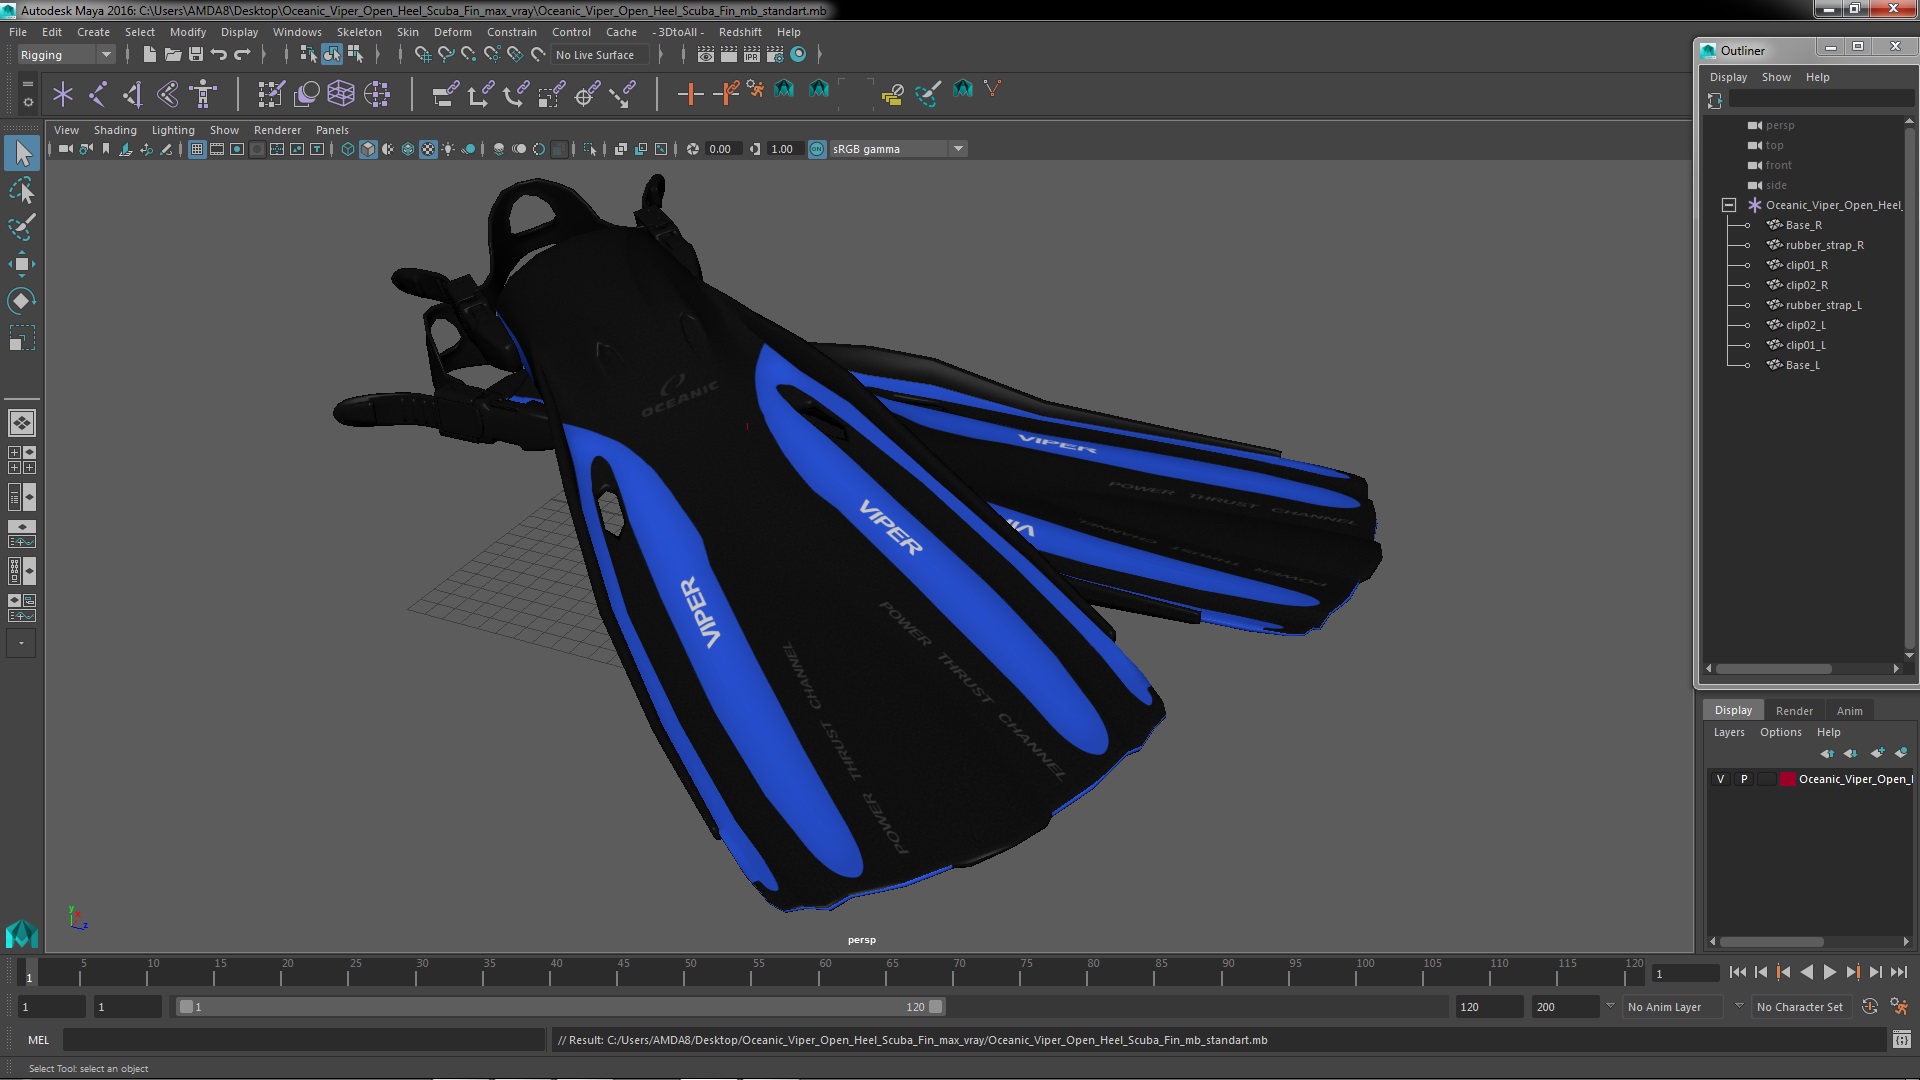This screenshot has height=1080, width=1920.
Task: Create a locator from the shelf
Action: tap(63, 94)
